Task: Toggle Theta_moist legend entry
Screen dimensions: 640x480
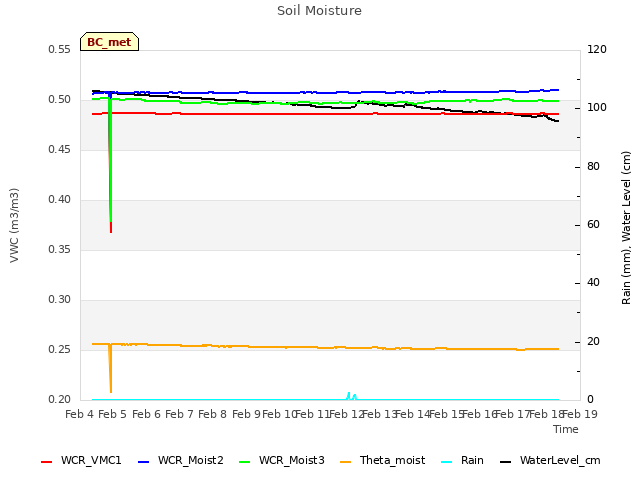Action: [x=382, y=460]
